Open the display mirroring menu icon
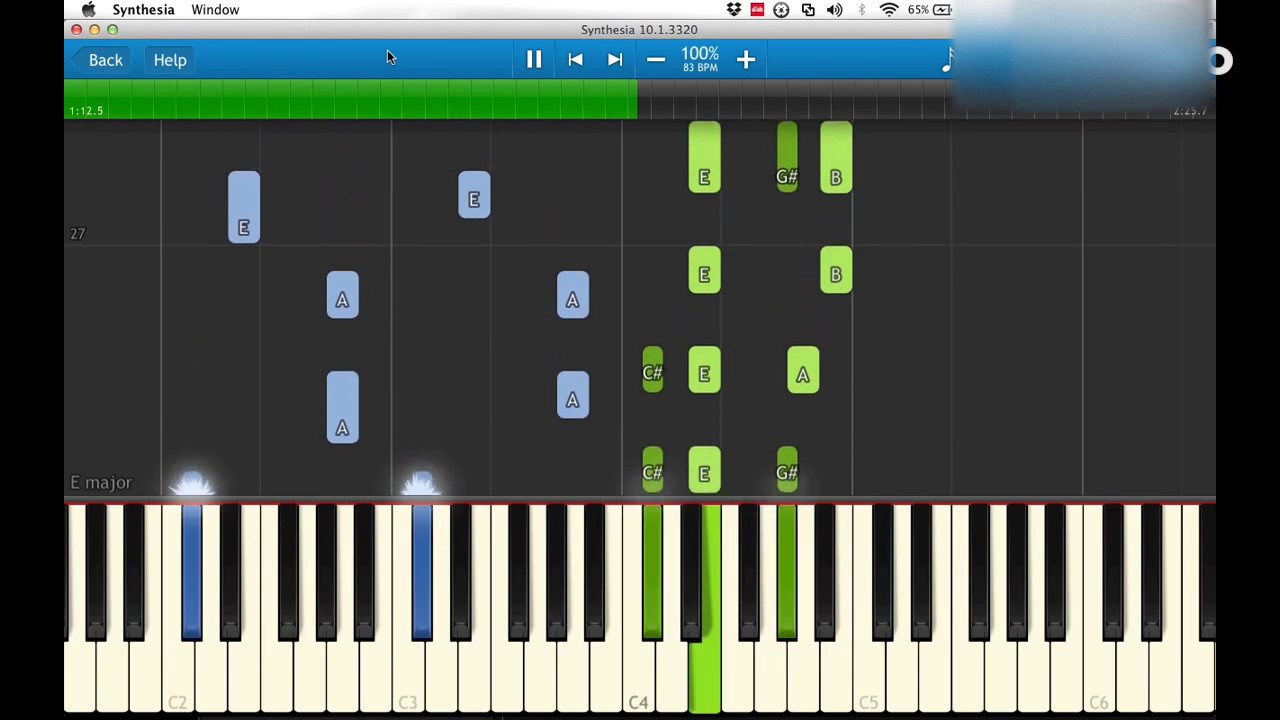This screenshot has height=720, width=1280. (x=808, y=10)
